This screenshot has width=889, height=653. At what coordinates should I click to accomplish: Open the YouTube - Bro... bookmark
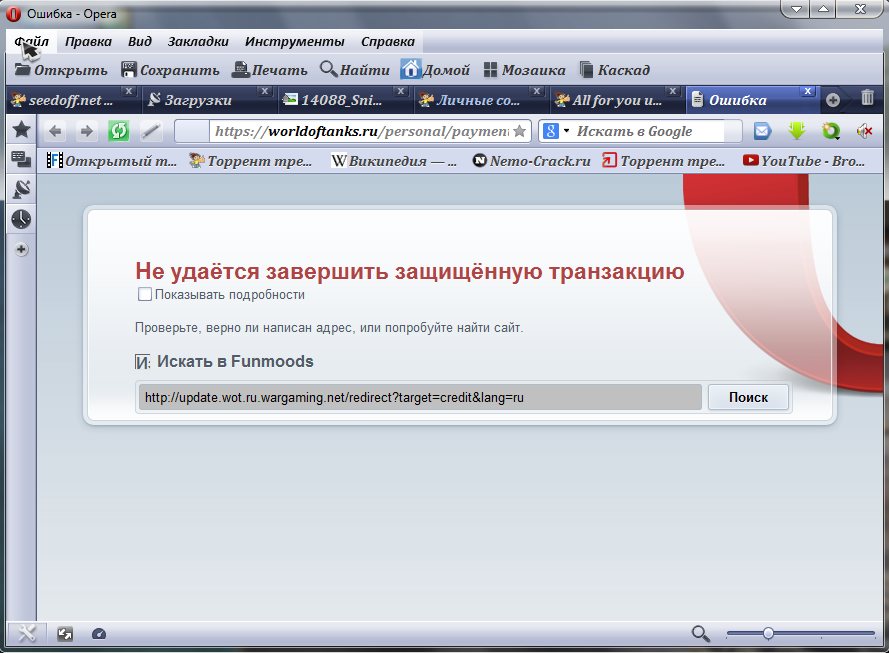(804, 161)
